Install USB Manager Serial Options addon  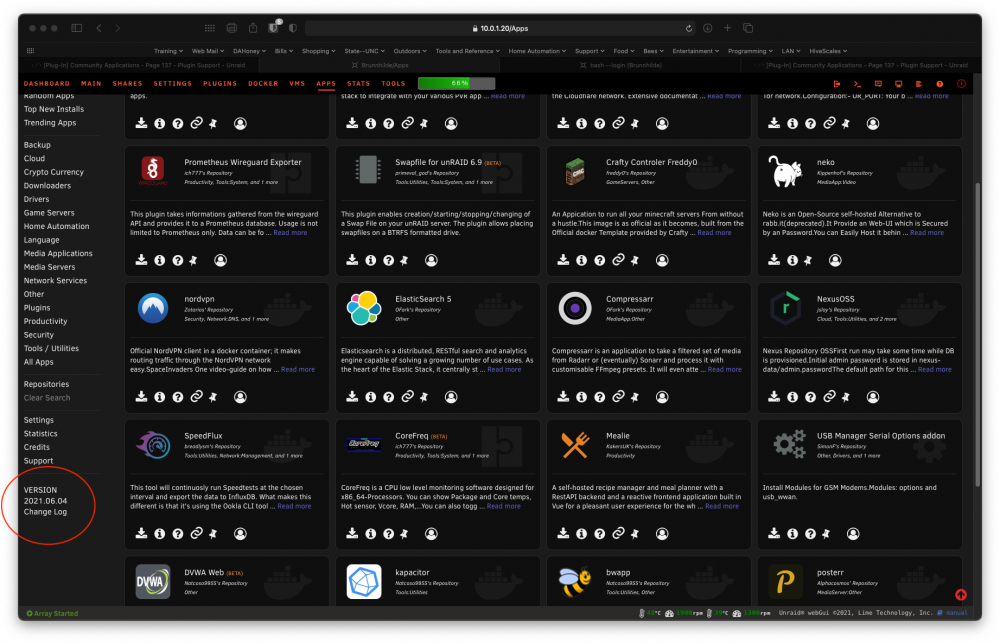(774, 533)
